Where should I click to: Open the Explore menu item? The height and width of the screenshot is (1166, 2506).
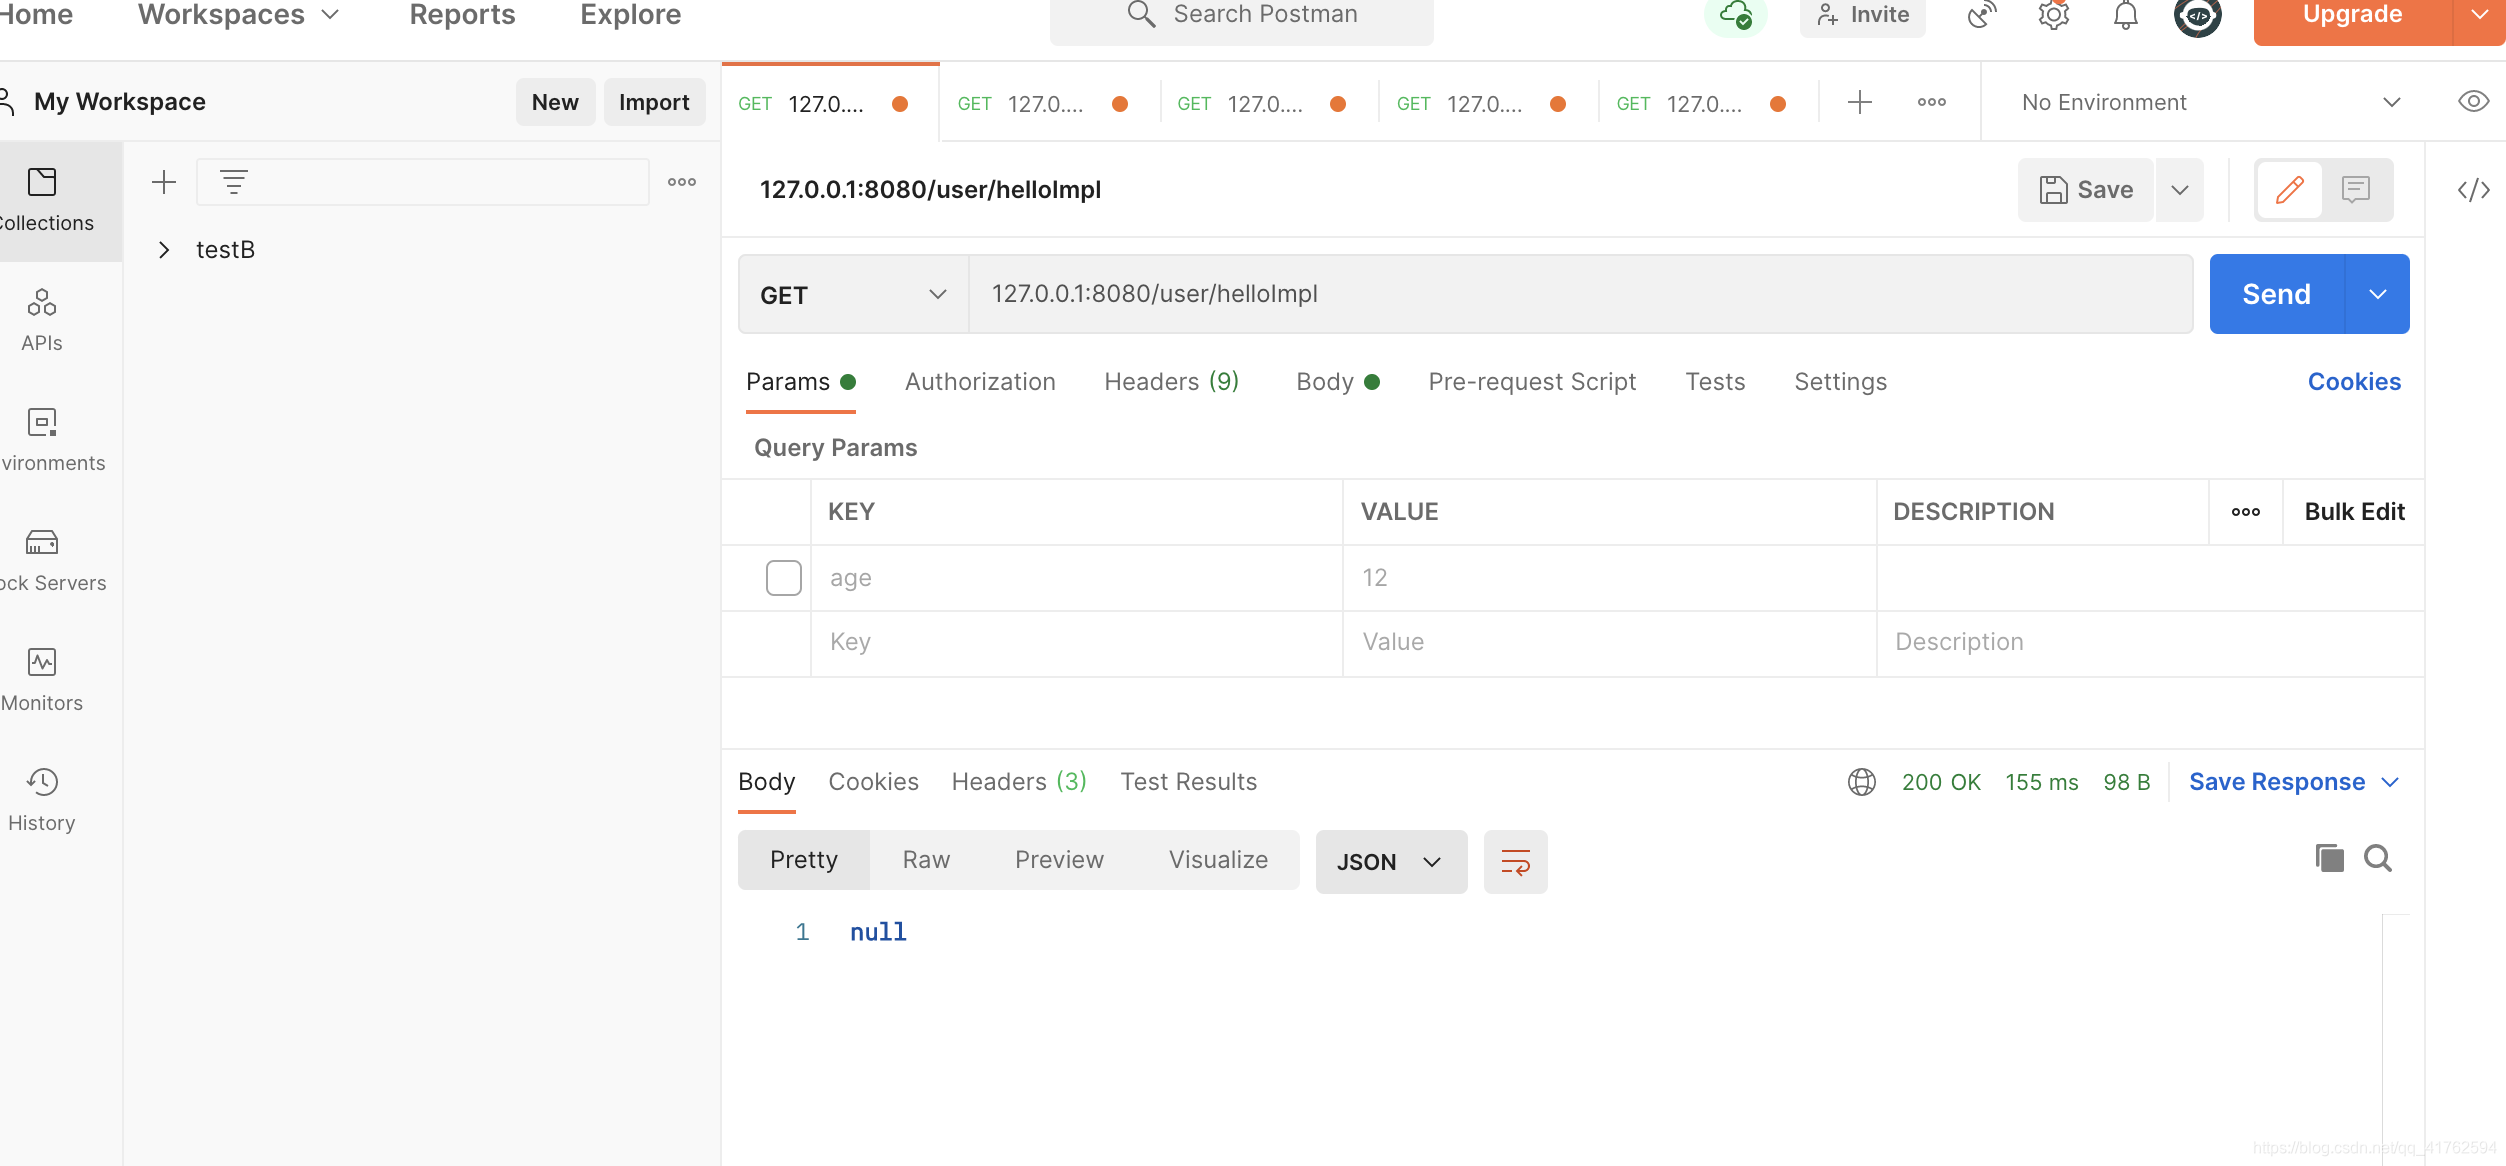click(x=630, y=14)
